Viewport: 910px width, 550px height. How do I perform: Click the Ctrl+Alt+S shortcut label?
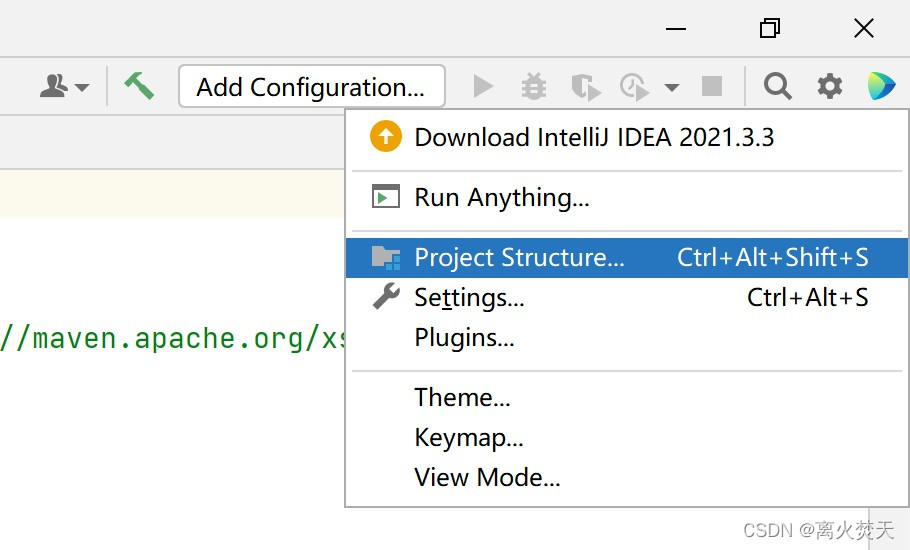point(807,298)
